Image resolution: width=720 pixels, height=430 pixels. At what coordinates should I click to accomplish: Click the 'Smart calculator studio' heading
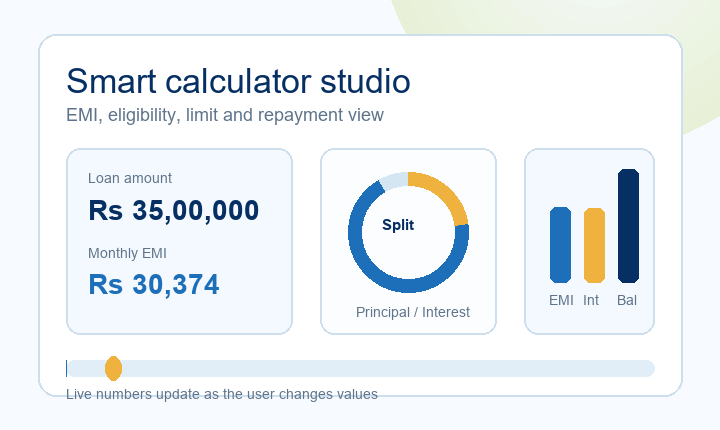coord(238,81)
